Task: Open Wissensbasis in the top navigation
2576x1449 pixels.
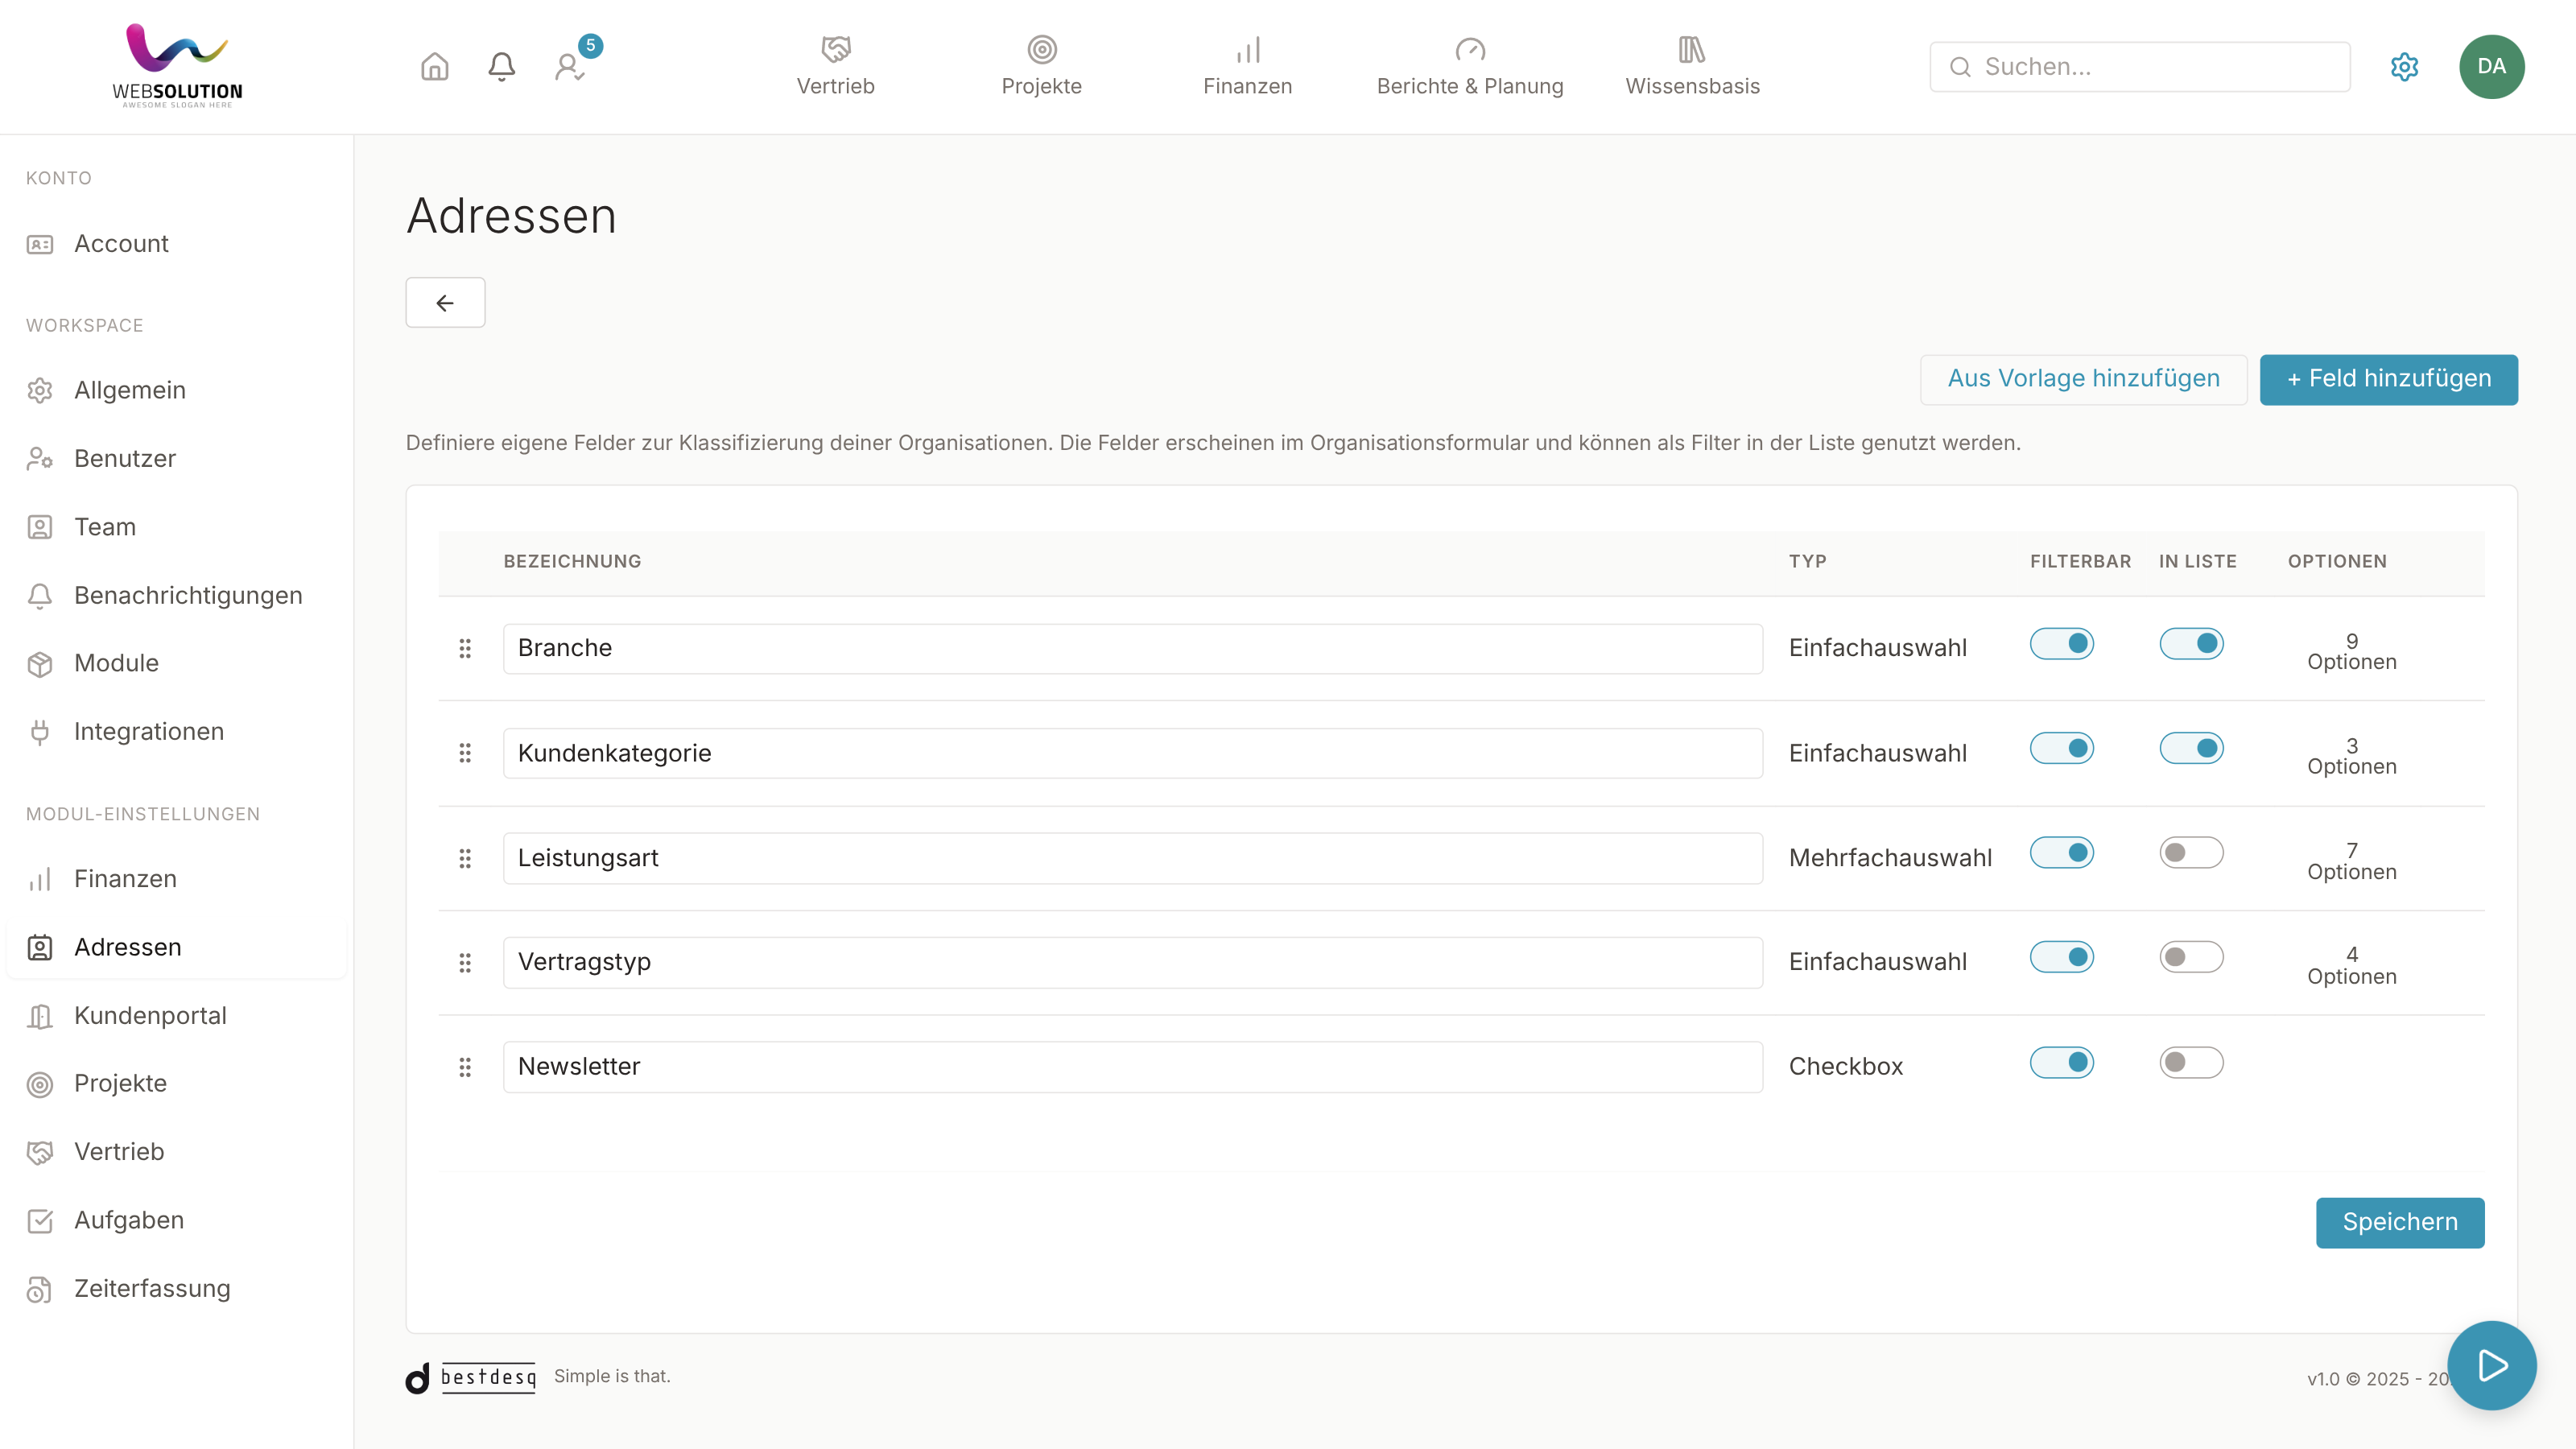Action: pos(1692,67)
